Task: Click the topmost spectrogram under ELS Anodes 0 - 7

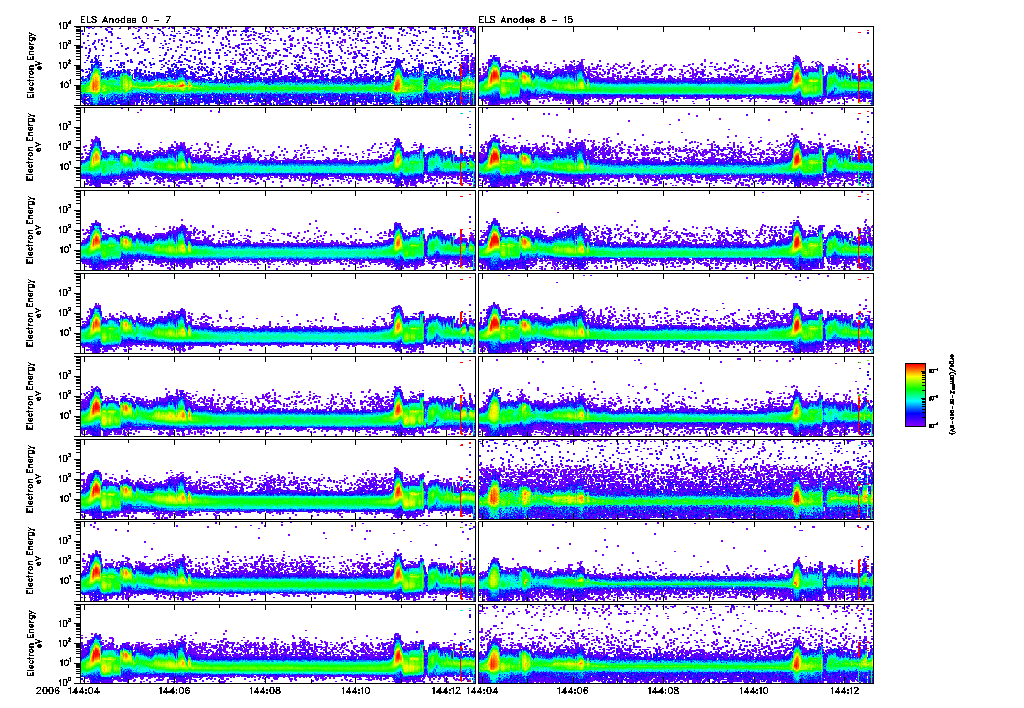Action: (x=278, y=65)
